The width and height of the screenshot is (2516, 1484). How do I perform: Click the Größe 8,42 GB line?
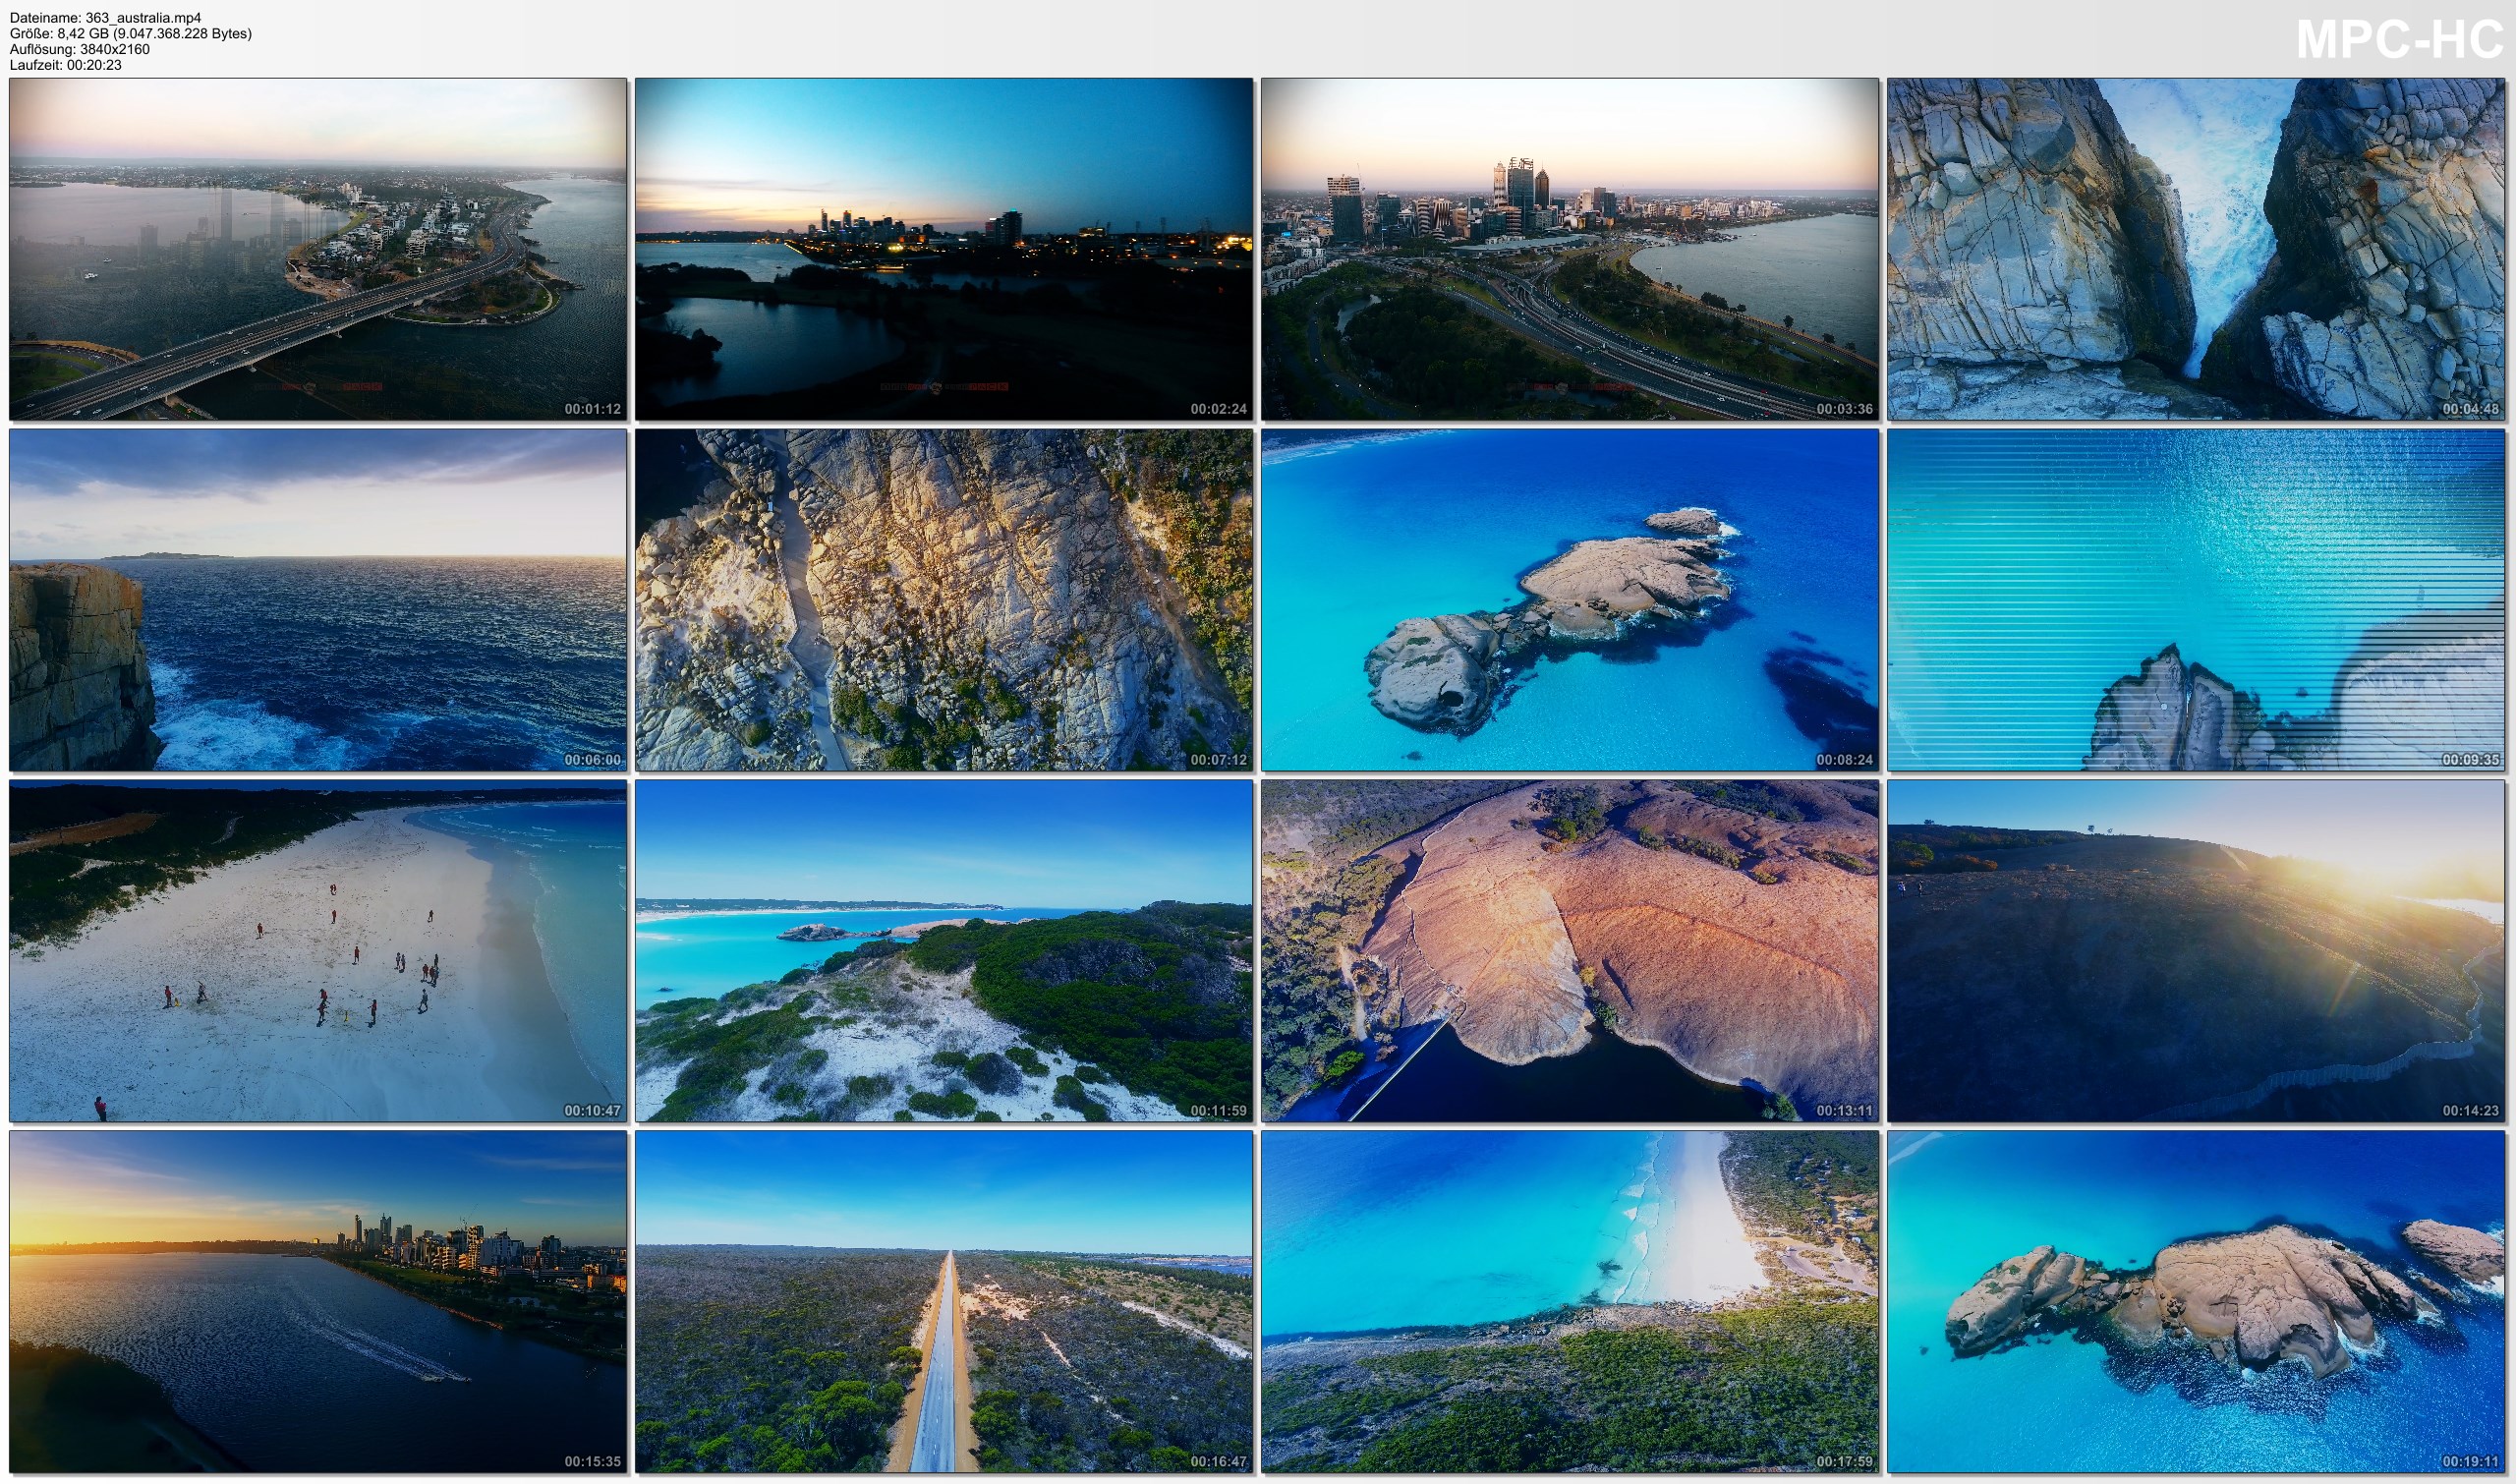(x=130, y=34)
